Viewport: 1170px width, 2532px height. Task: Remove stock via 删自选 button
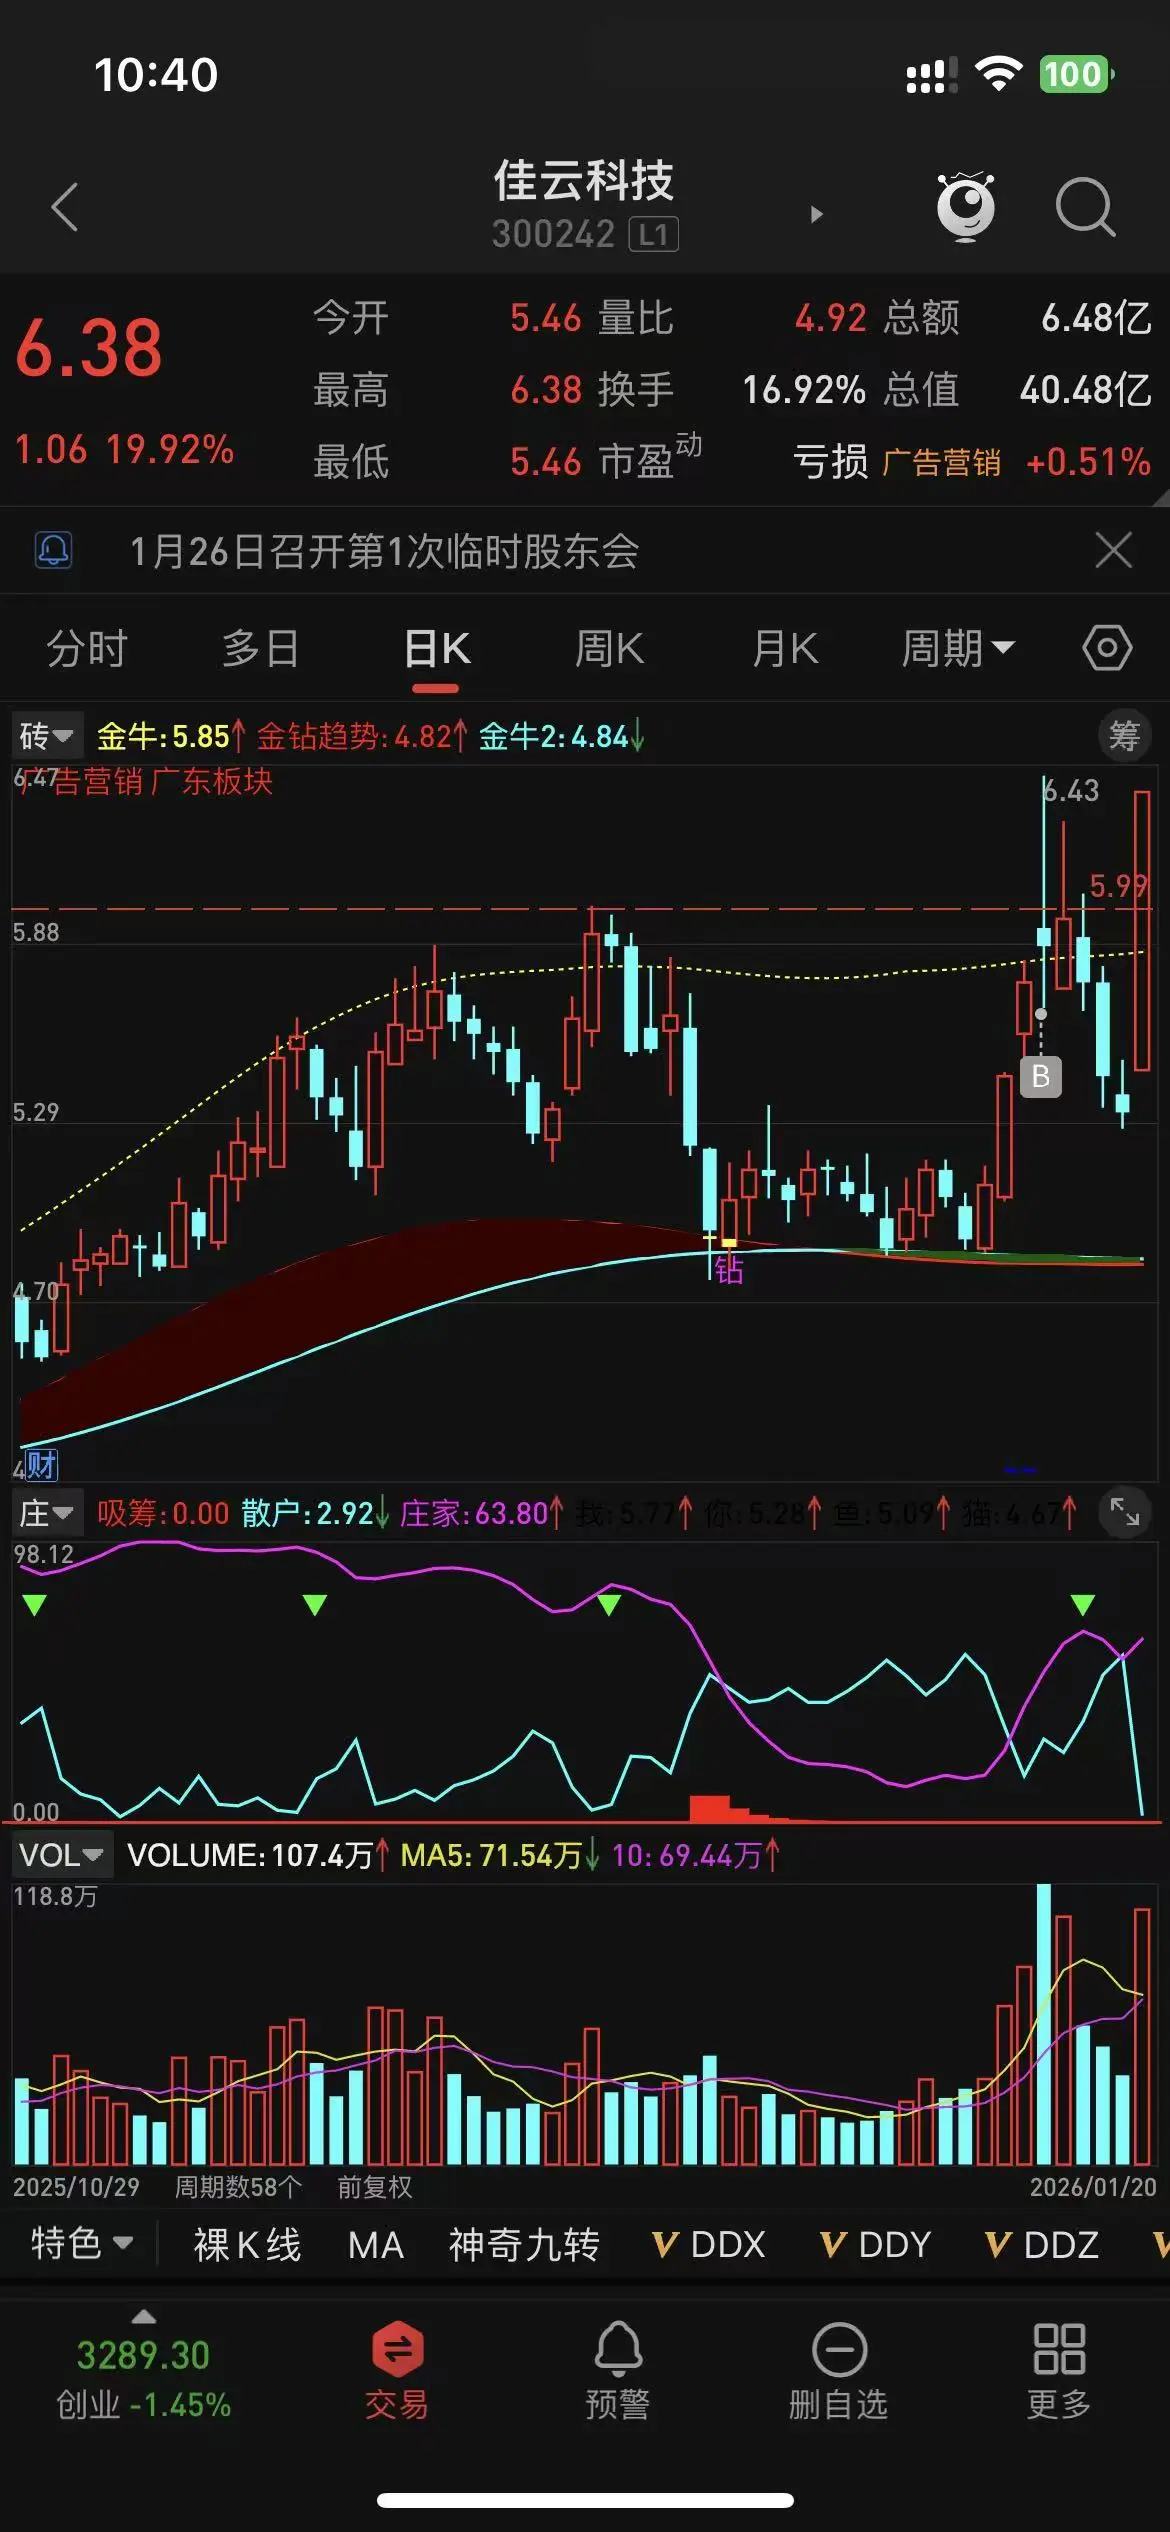coord(838,2370)
